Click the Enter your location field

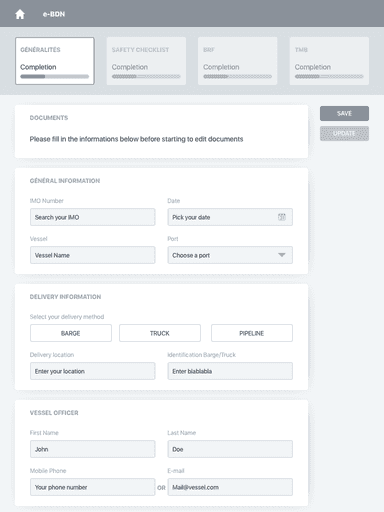pos(93,371)
